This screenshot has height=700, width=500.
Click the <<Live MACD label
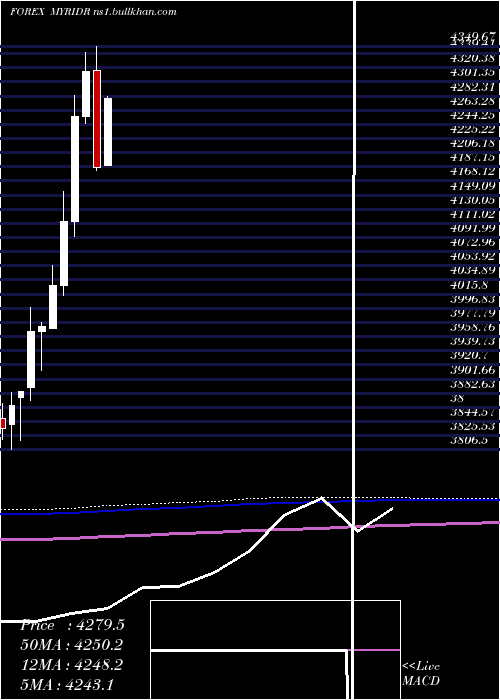421,673
